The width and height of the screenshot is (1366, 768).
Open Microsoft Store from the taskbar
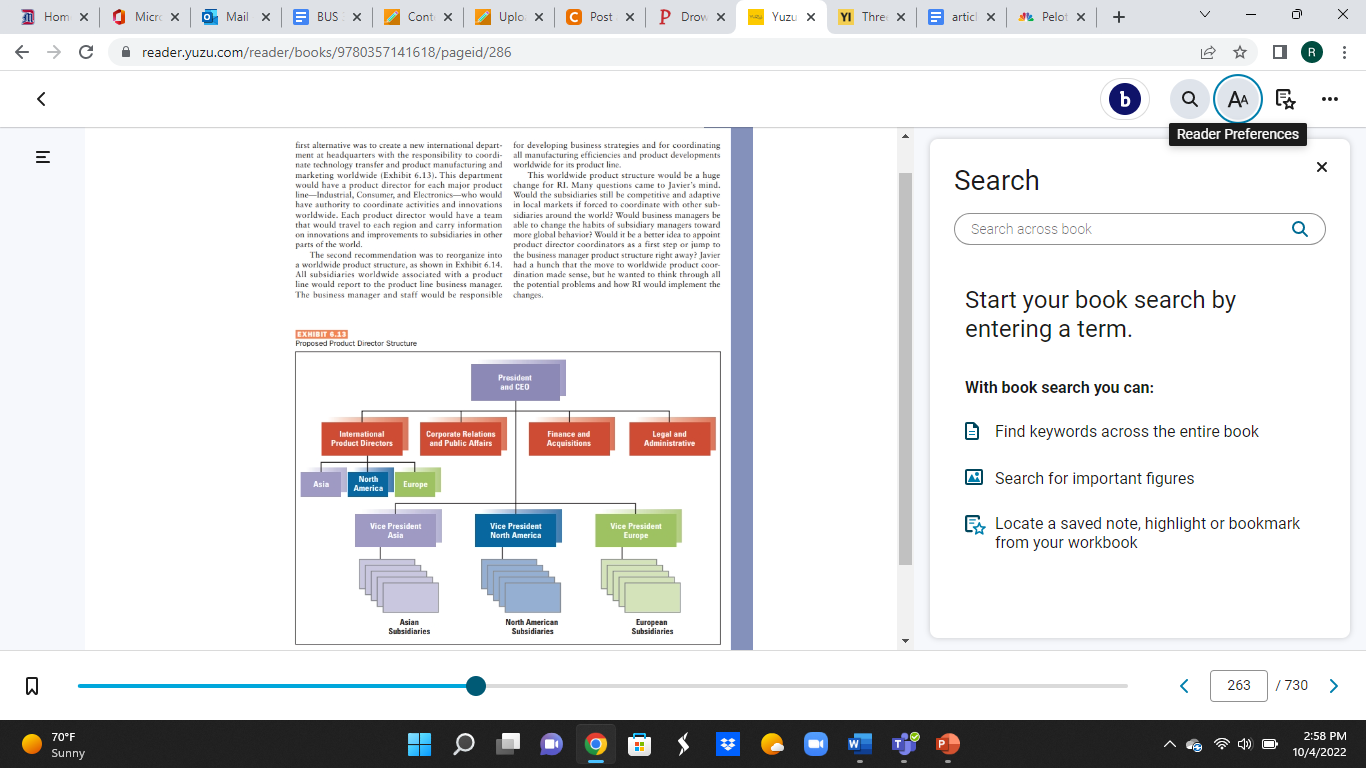[639, 744]
